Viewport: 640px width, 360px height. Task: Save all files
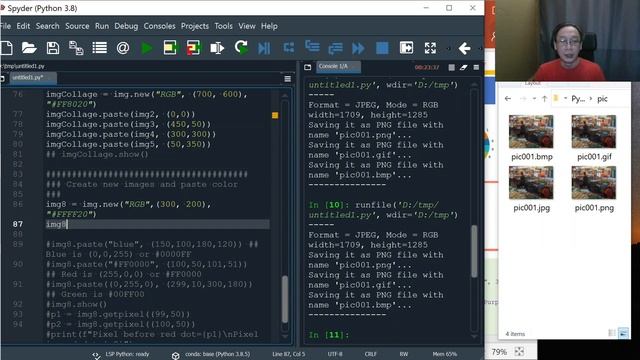point(76,48)
